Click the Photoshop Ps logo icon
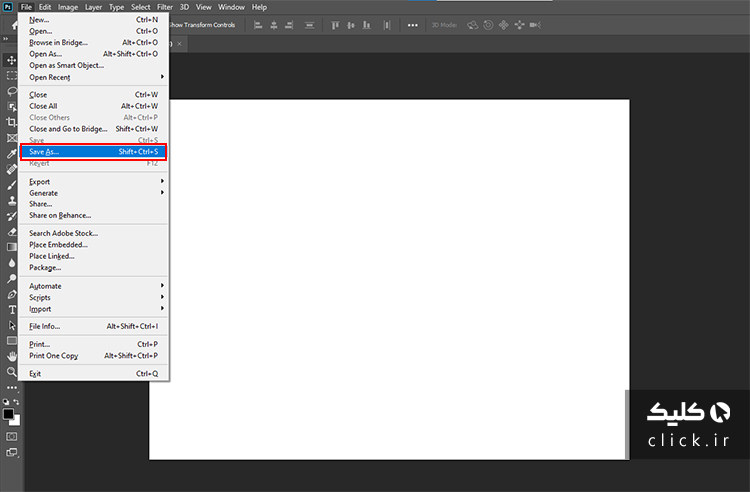The image size is (750, 492). click(8, 7)
